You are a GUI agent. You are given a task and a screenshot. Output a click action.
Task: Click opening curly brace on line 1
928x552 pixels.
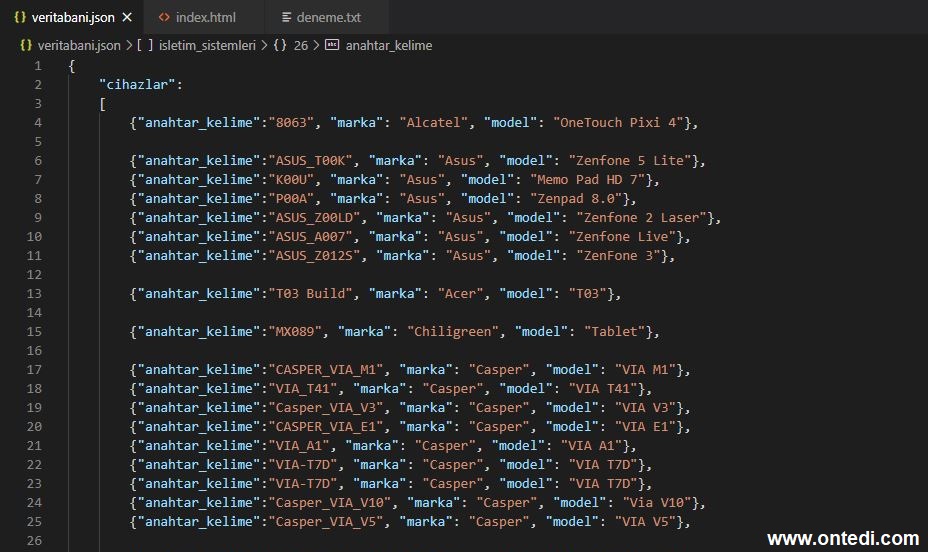pos(72,66)
